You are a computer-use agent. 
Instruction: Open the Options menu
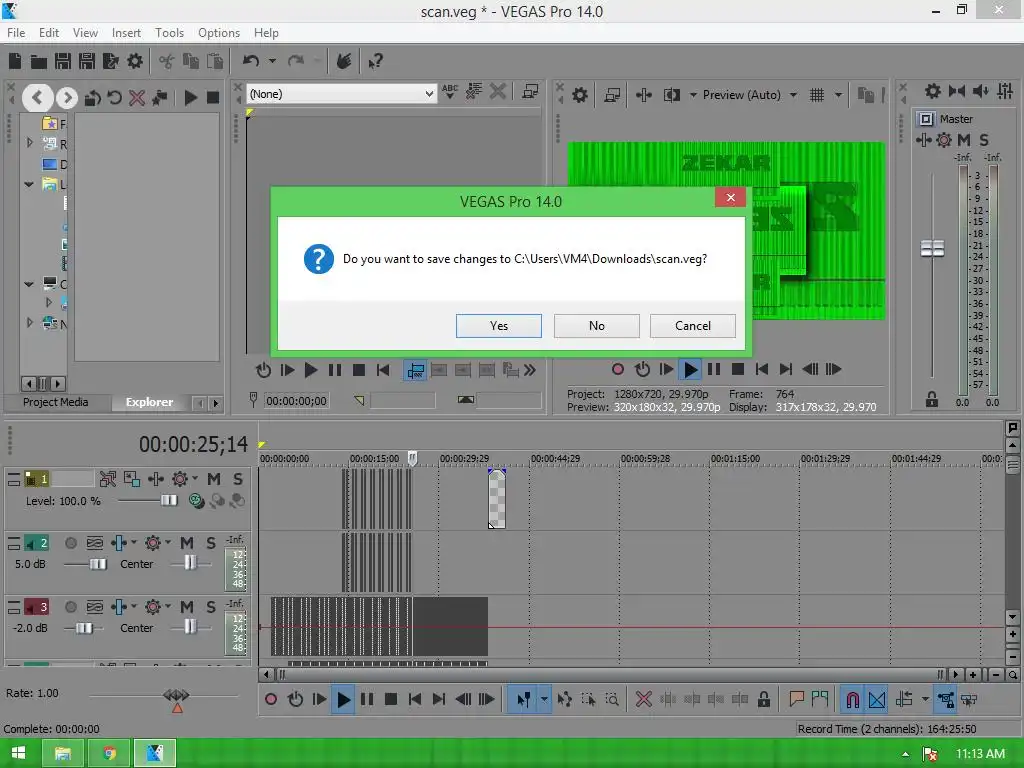pyautogui.click(x=219, y=33)
